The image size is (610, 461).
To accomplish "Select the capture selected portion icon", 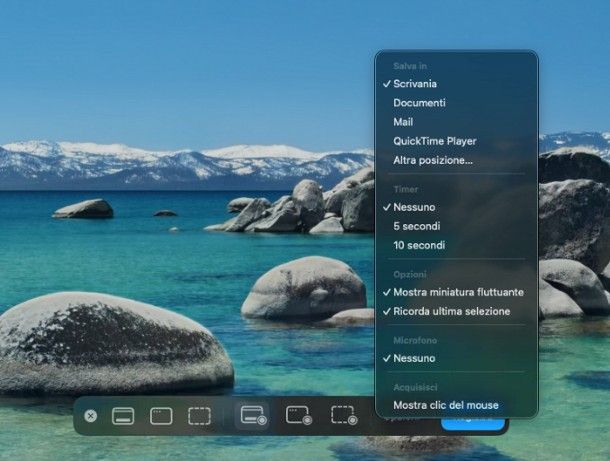I will pyautogui.click(x=199, y=416).
